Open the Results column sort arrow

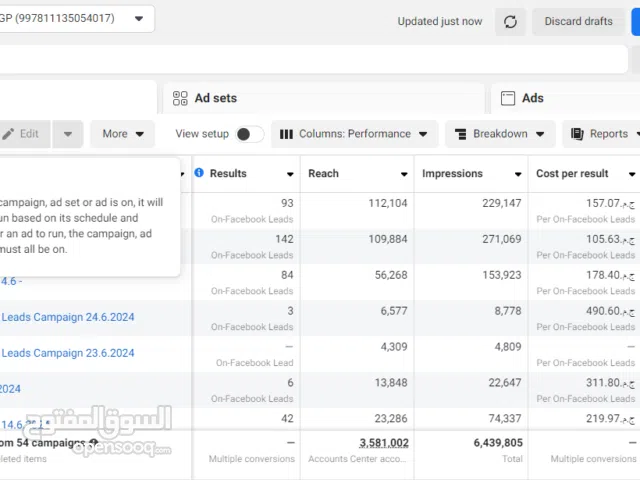tap(290, 174)
